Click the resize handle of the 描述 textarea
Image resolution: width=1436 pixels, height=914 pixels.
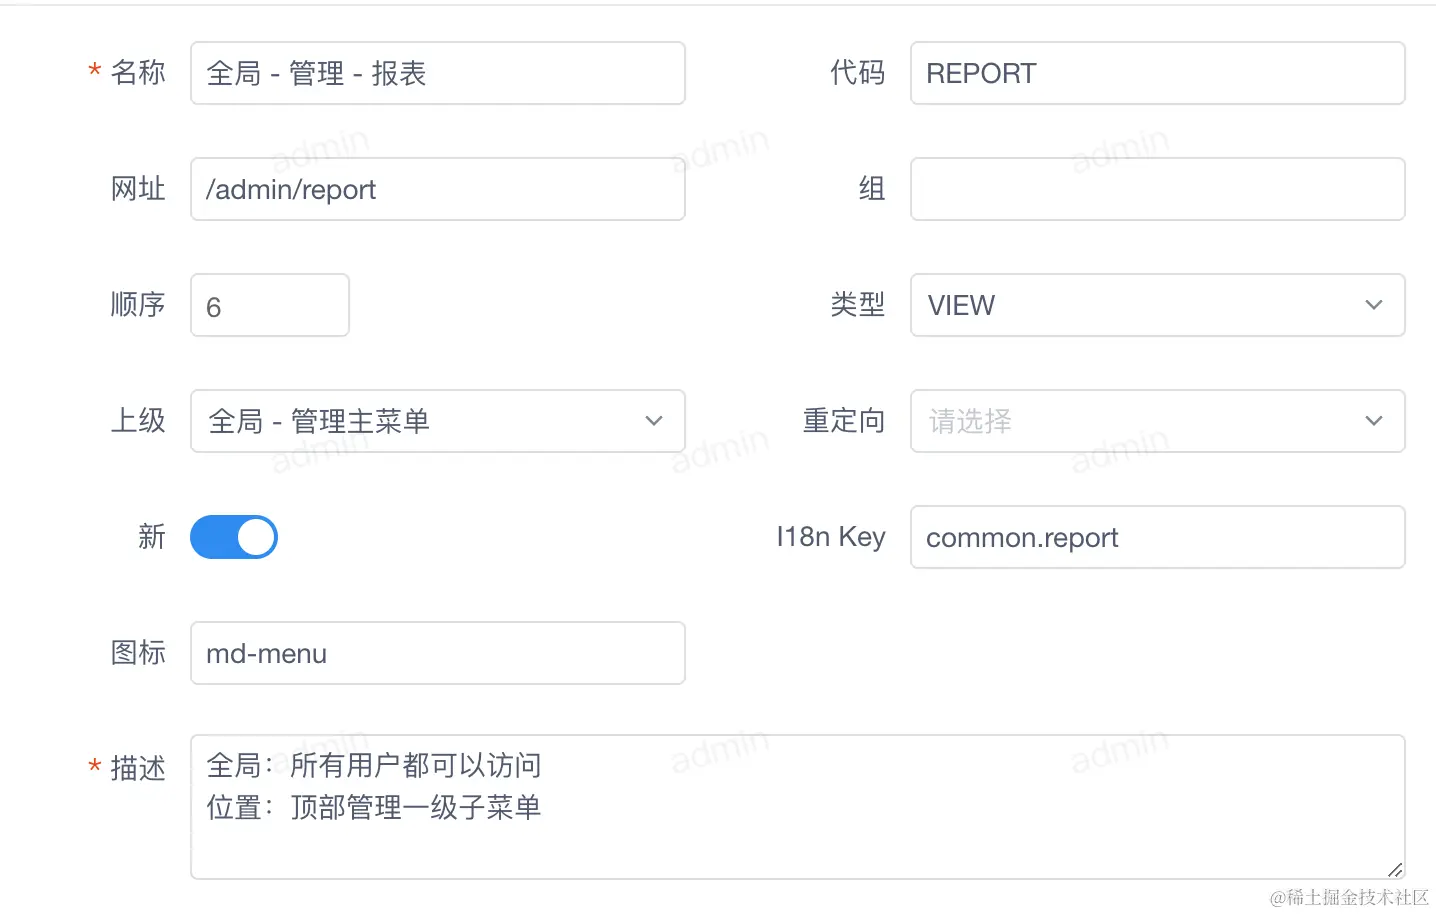point(1395,869)
